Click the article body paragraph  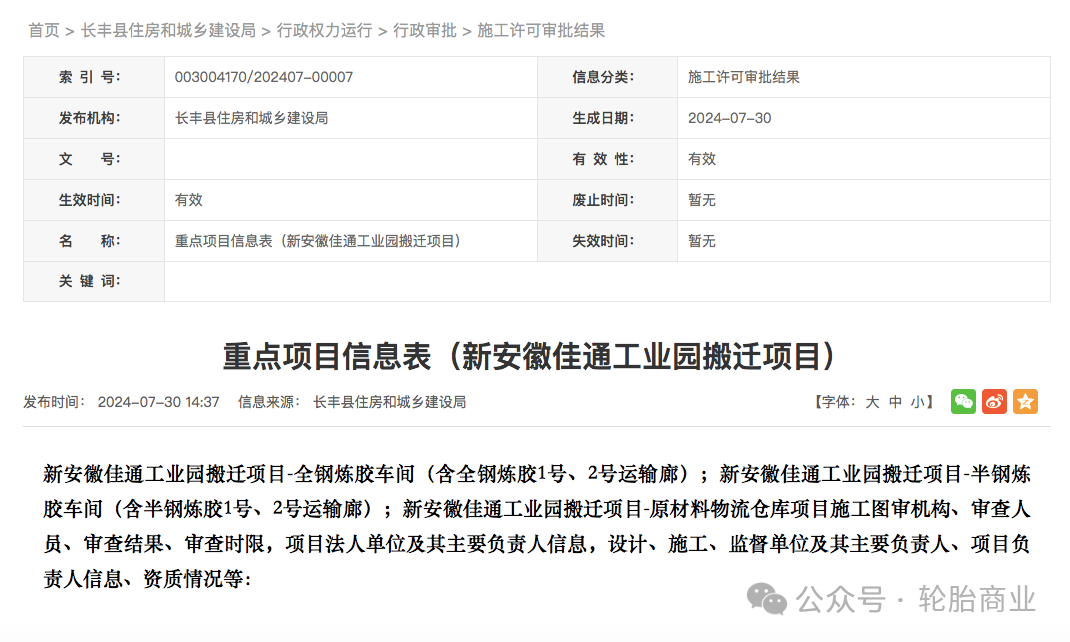[x=537, y=526]
